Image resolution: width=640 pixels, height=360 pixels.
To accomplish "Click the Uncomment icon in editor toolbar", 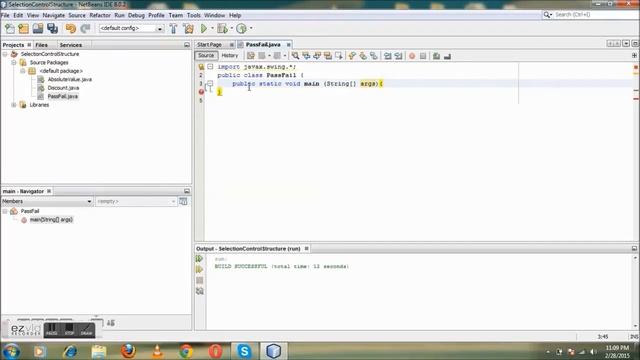I will [x=447, y=56].
